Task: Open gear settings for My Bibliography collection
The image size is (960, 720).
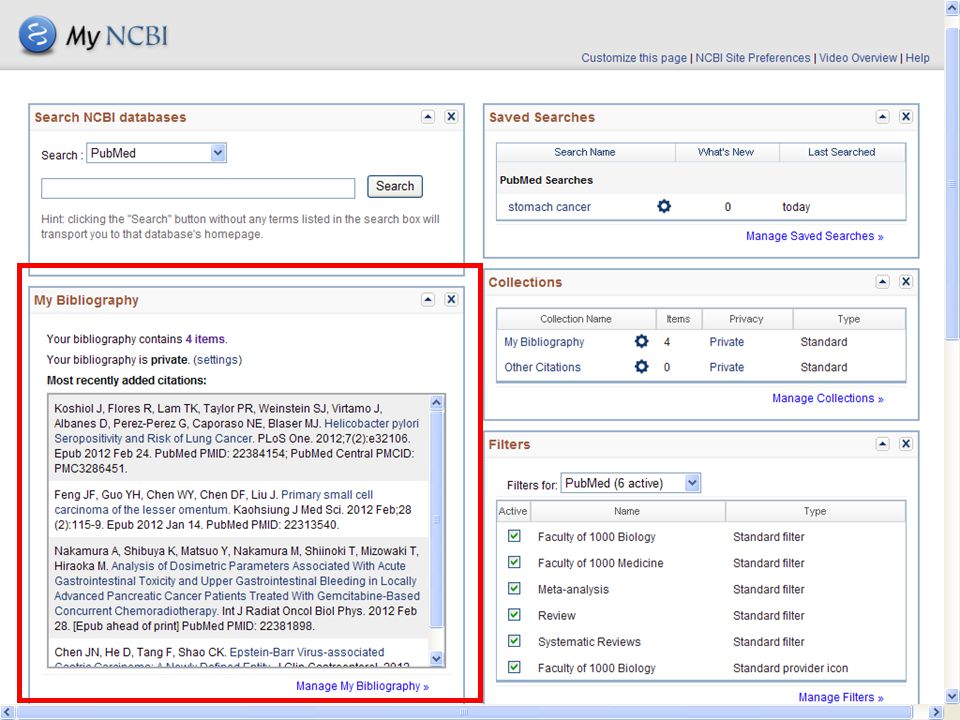Action: pos(641,341)
